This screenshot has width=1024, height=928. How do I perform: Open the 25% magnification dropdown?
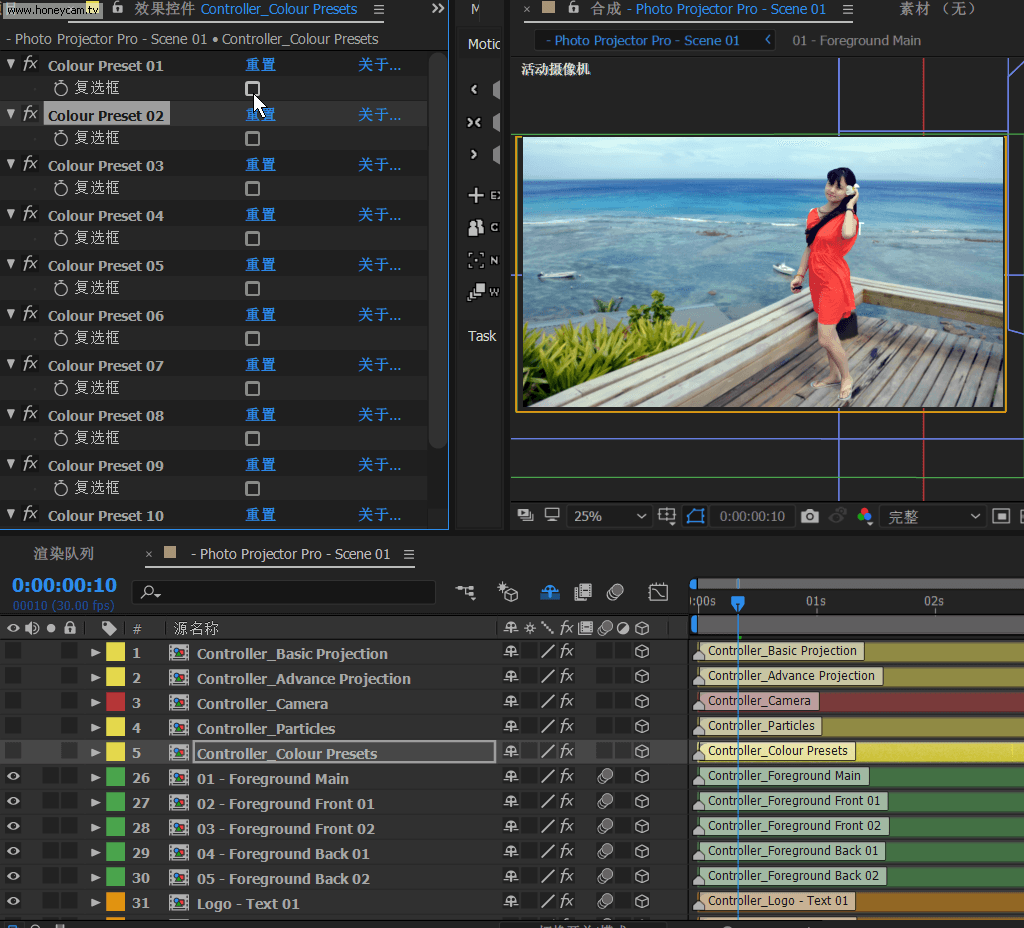point(609,516)
